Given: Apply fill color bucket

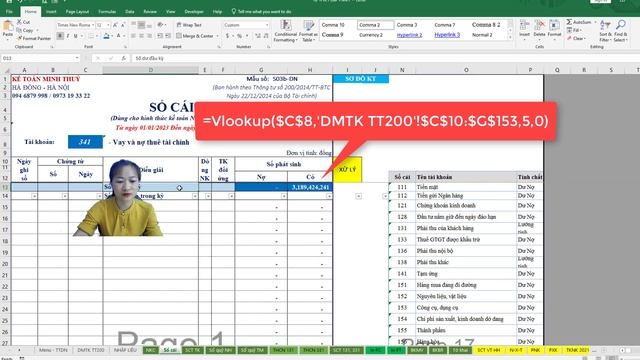Looking at the screenshot, I should pos(106,36).
